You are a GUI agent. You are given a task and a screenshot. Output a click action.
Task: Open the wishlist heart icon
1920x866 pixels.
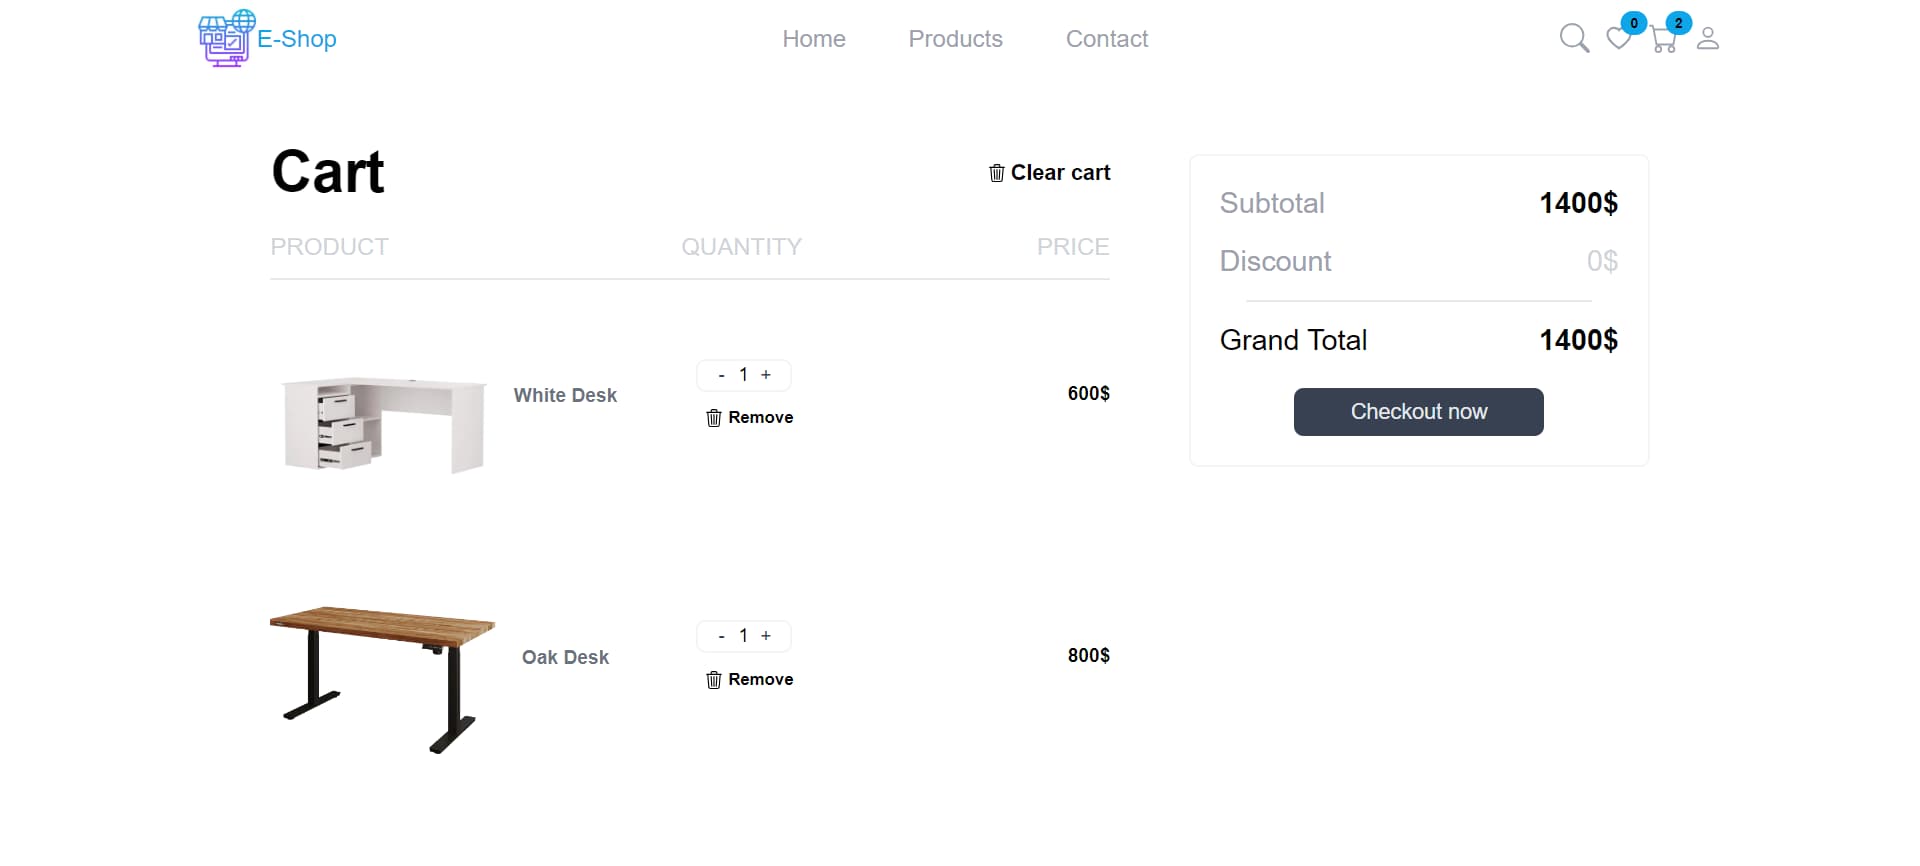click(1618, 39)
